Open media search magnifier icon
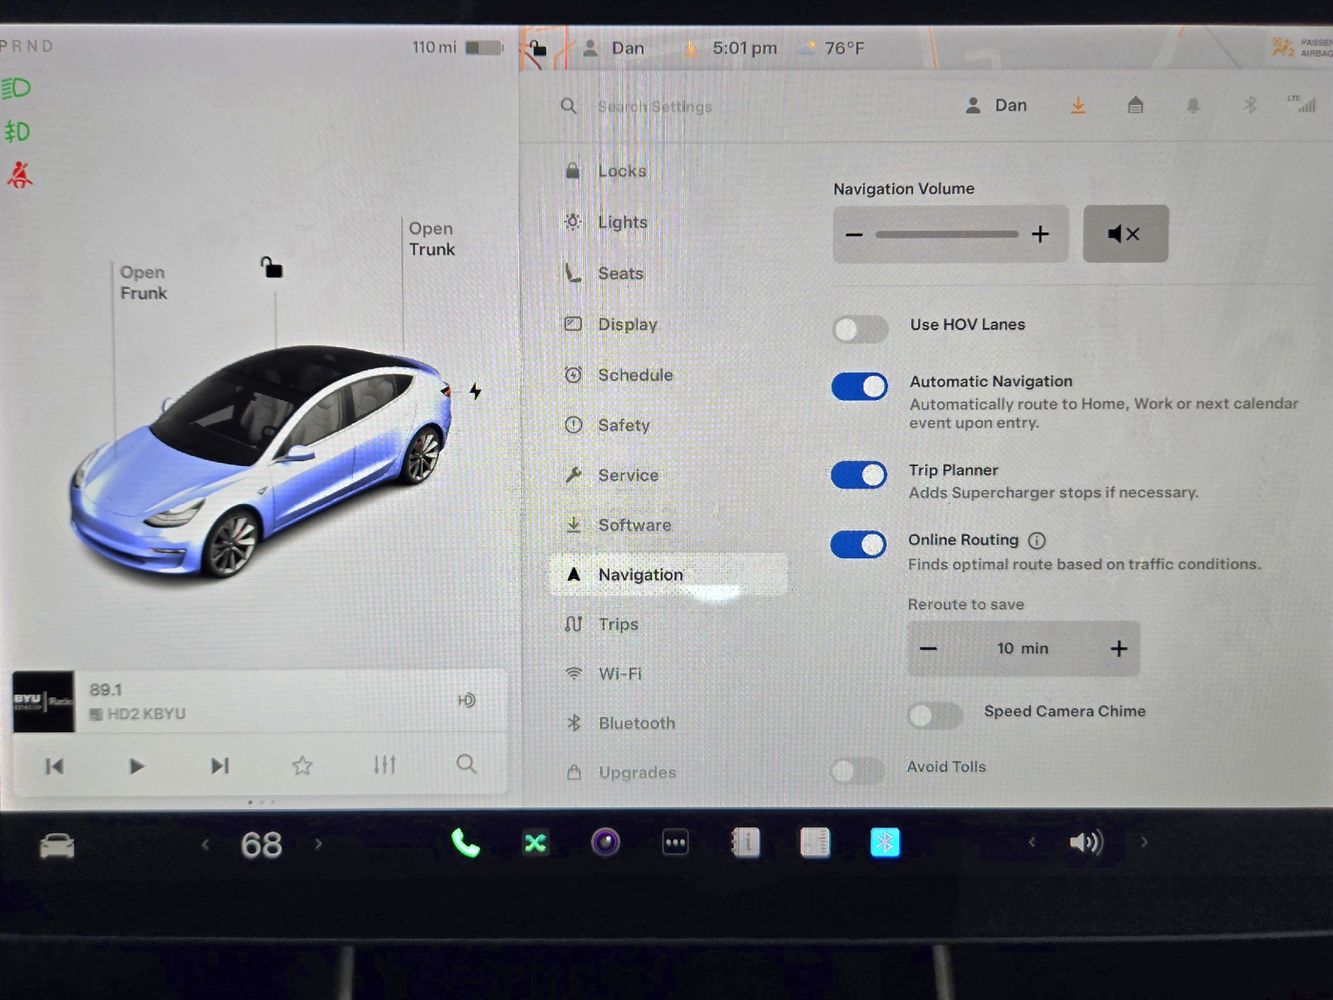This screenshot has width=1333, height=1000. [466, 764]
